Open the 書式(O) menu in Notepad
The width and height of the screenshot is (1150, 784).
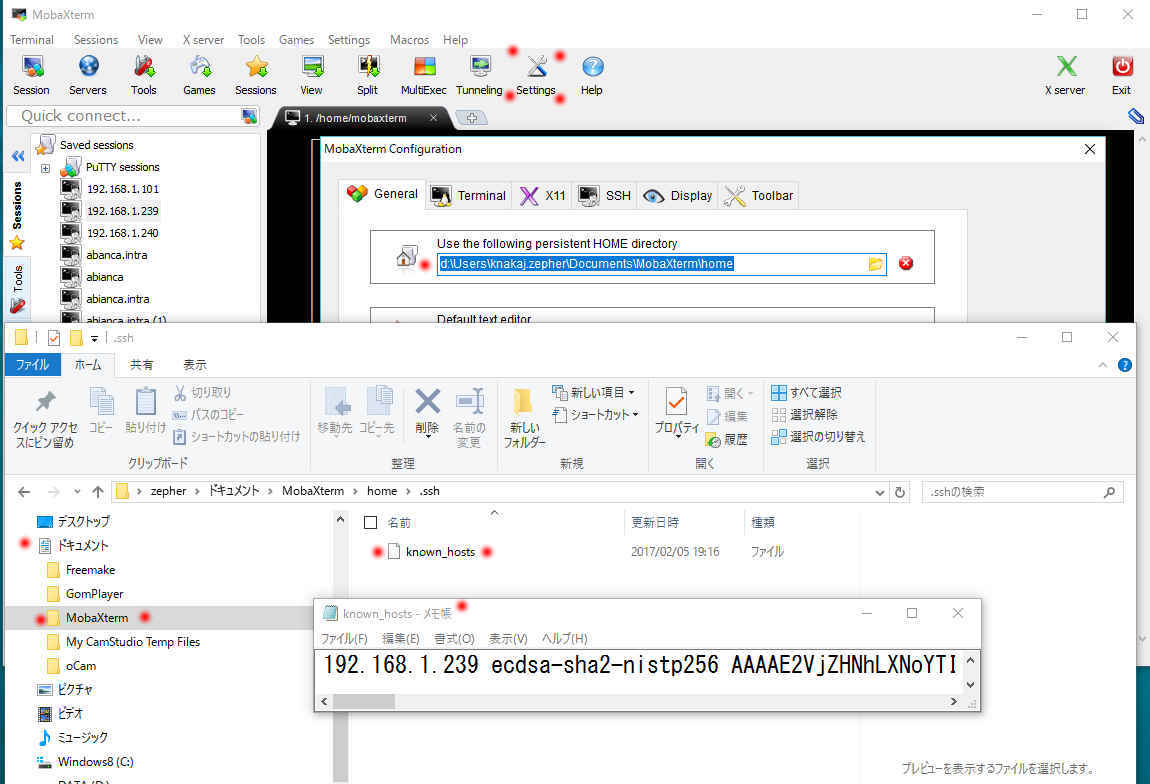coord(454,638)
